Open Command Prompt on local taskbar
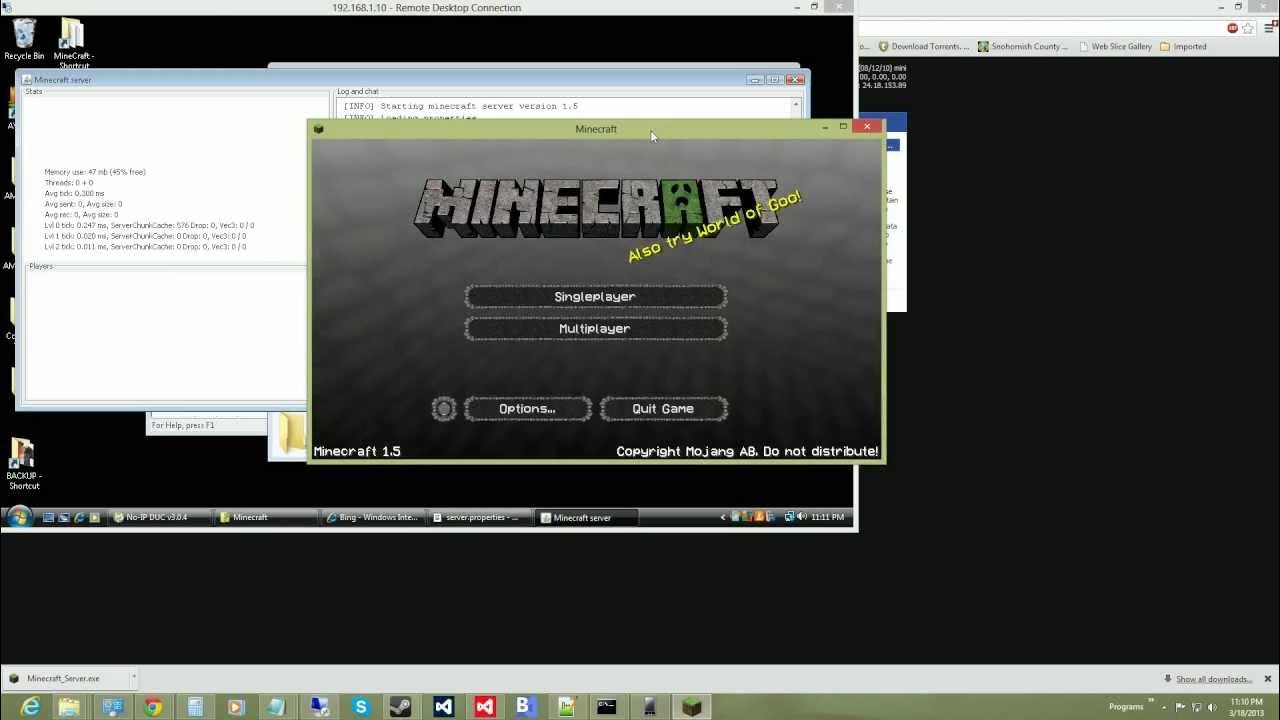 coord(607,707)
